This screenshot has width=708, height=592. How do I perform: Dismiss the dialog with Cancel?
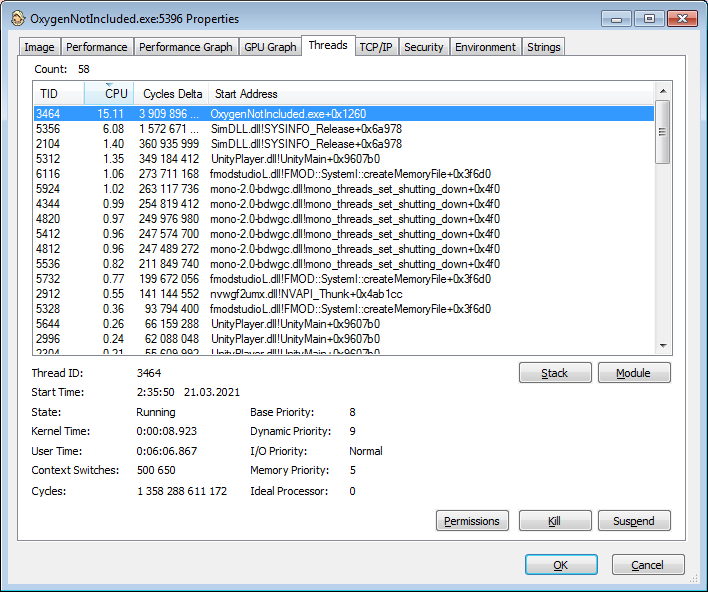648,564
